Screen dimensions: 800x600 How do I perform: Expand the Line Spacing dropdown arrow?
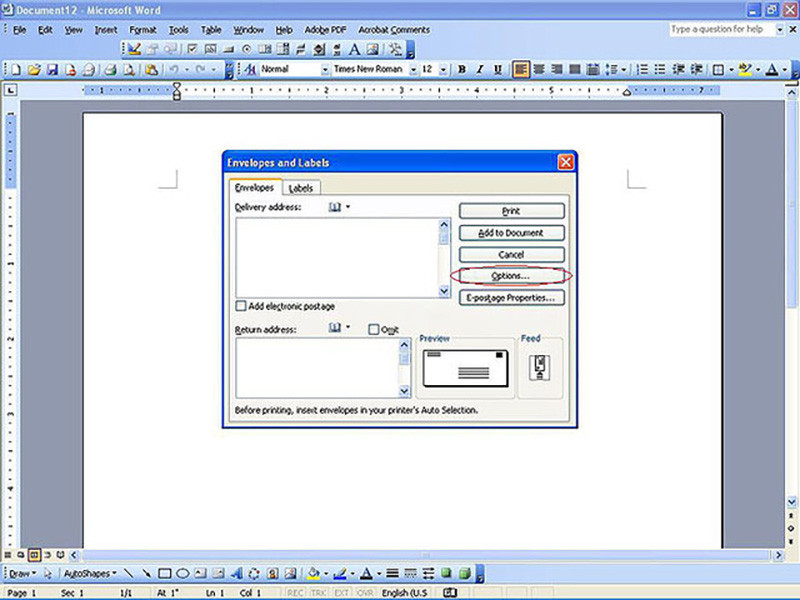623,69
